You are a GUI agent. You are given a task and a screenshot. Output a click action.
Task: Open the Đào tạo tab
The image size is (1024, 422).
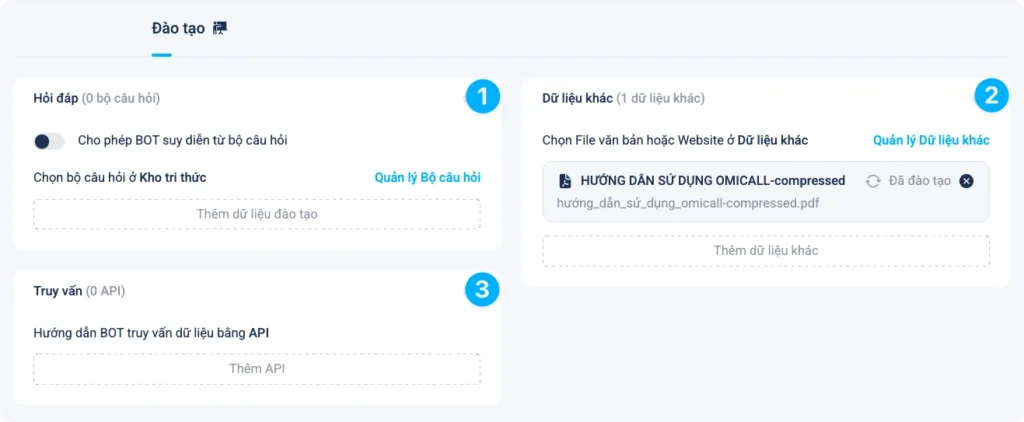178,28
